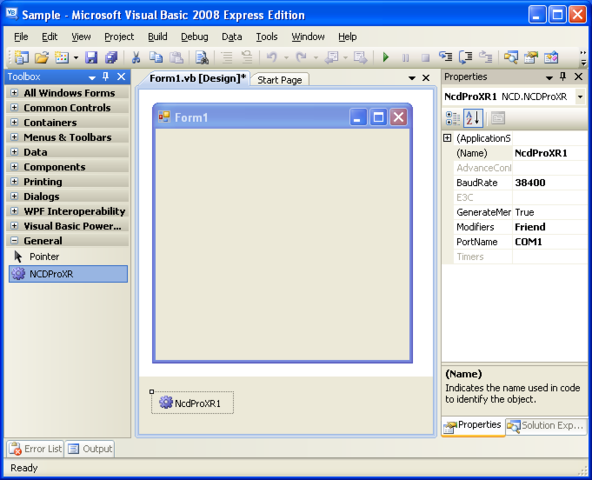
Task: Select the NCDProXR toolbox item
Action: point(68,274)
